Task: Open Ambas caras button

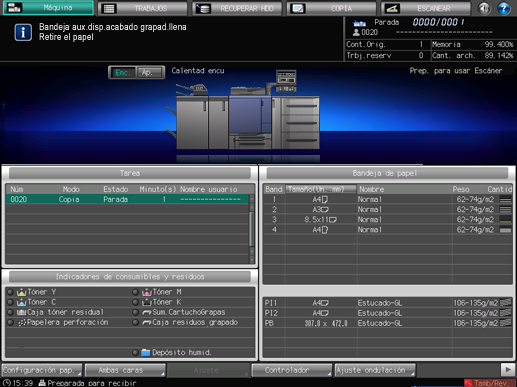Action: [125, 370]
